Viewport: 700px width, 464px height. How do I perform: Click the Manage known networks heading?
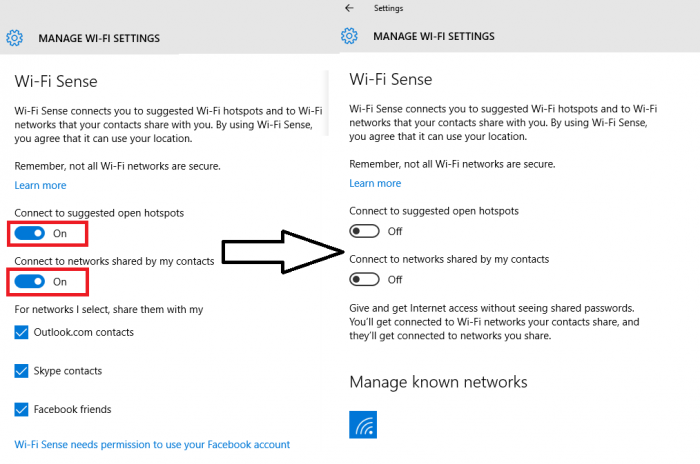(x=438, y=382)
